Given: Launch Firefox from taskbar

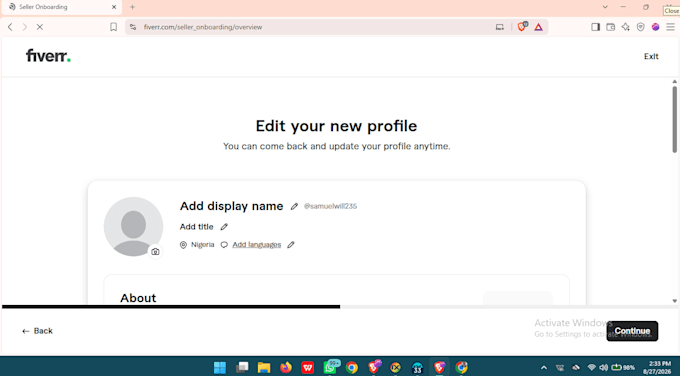Looking at the screenshot, I should (x=286, y=367).
